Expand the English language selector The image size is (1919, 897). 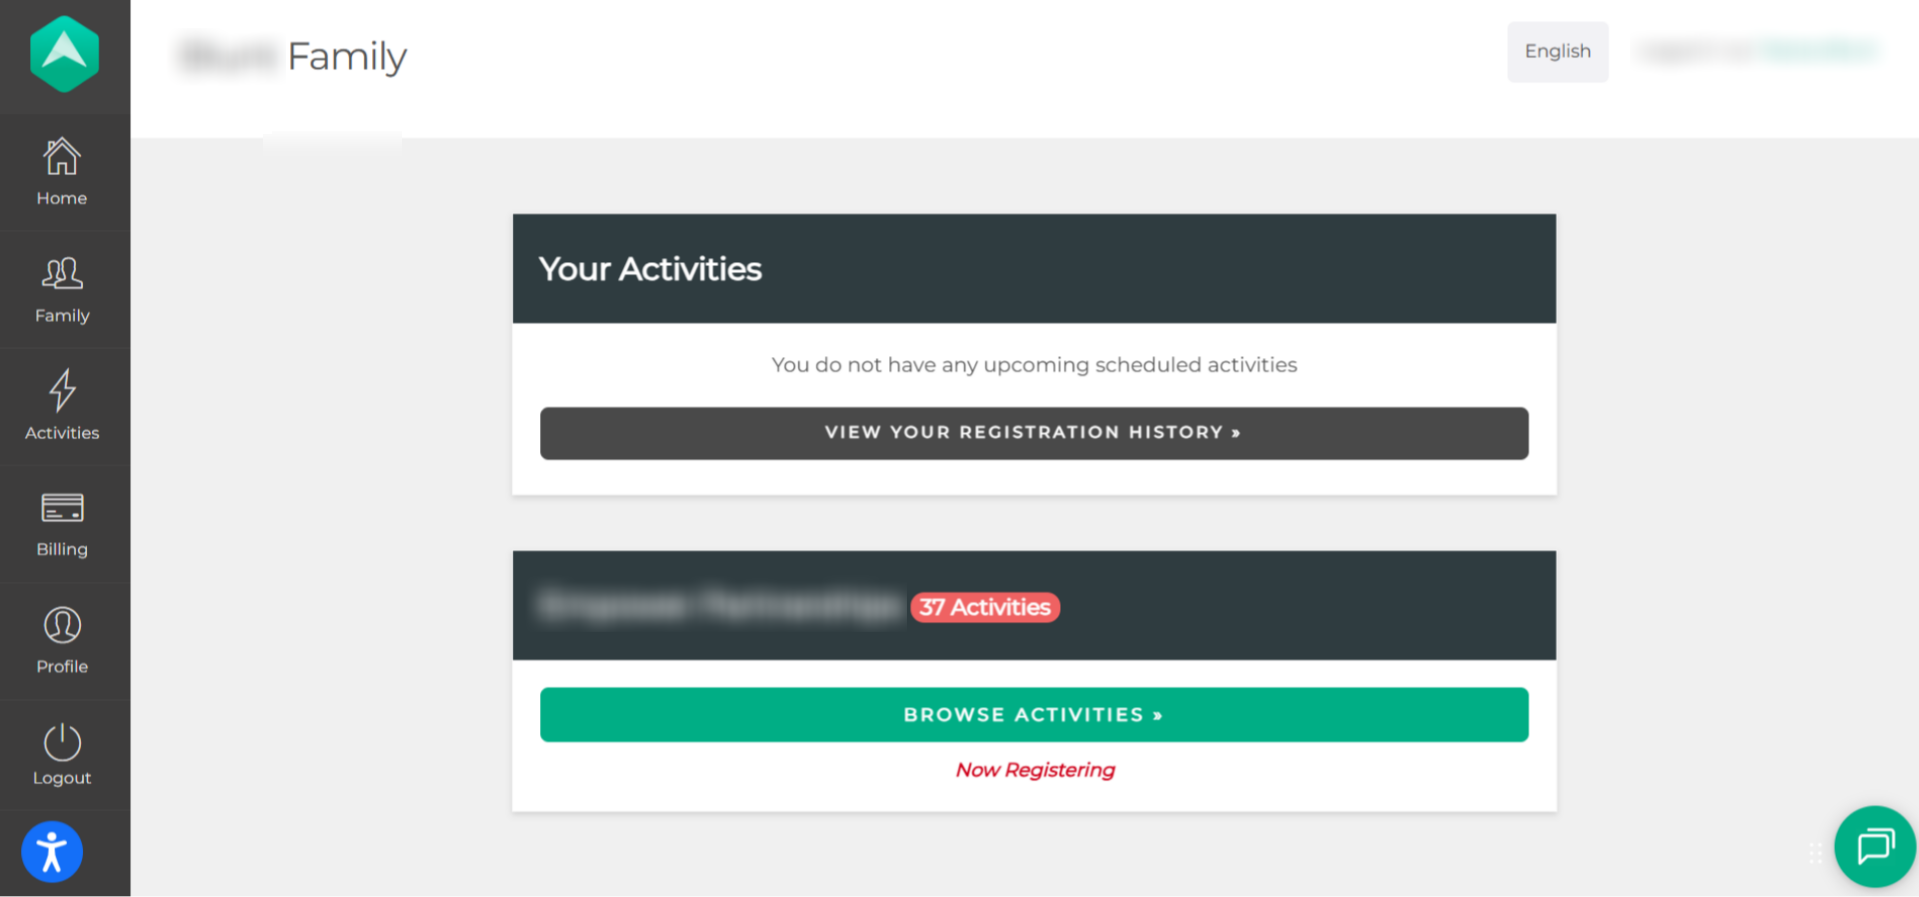click(1557, 52)
